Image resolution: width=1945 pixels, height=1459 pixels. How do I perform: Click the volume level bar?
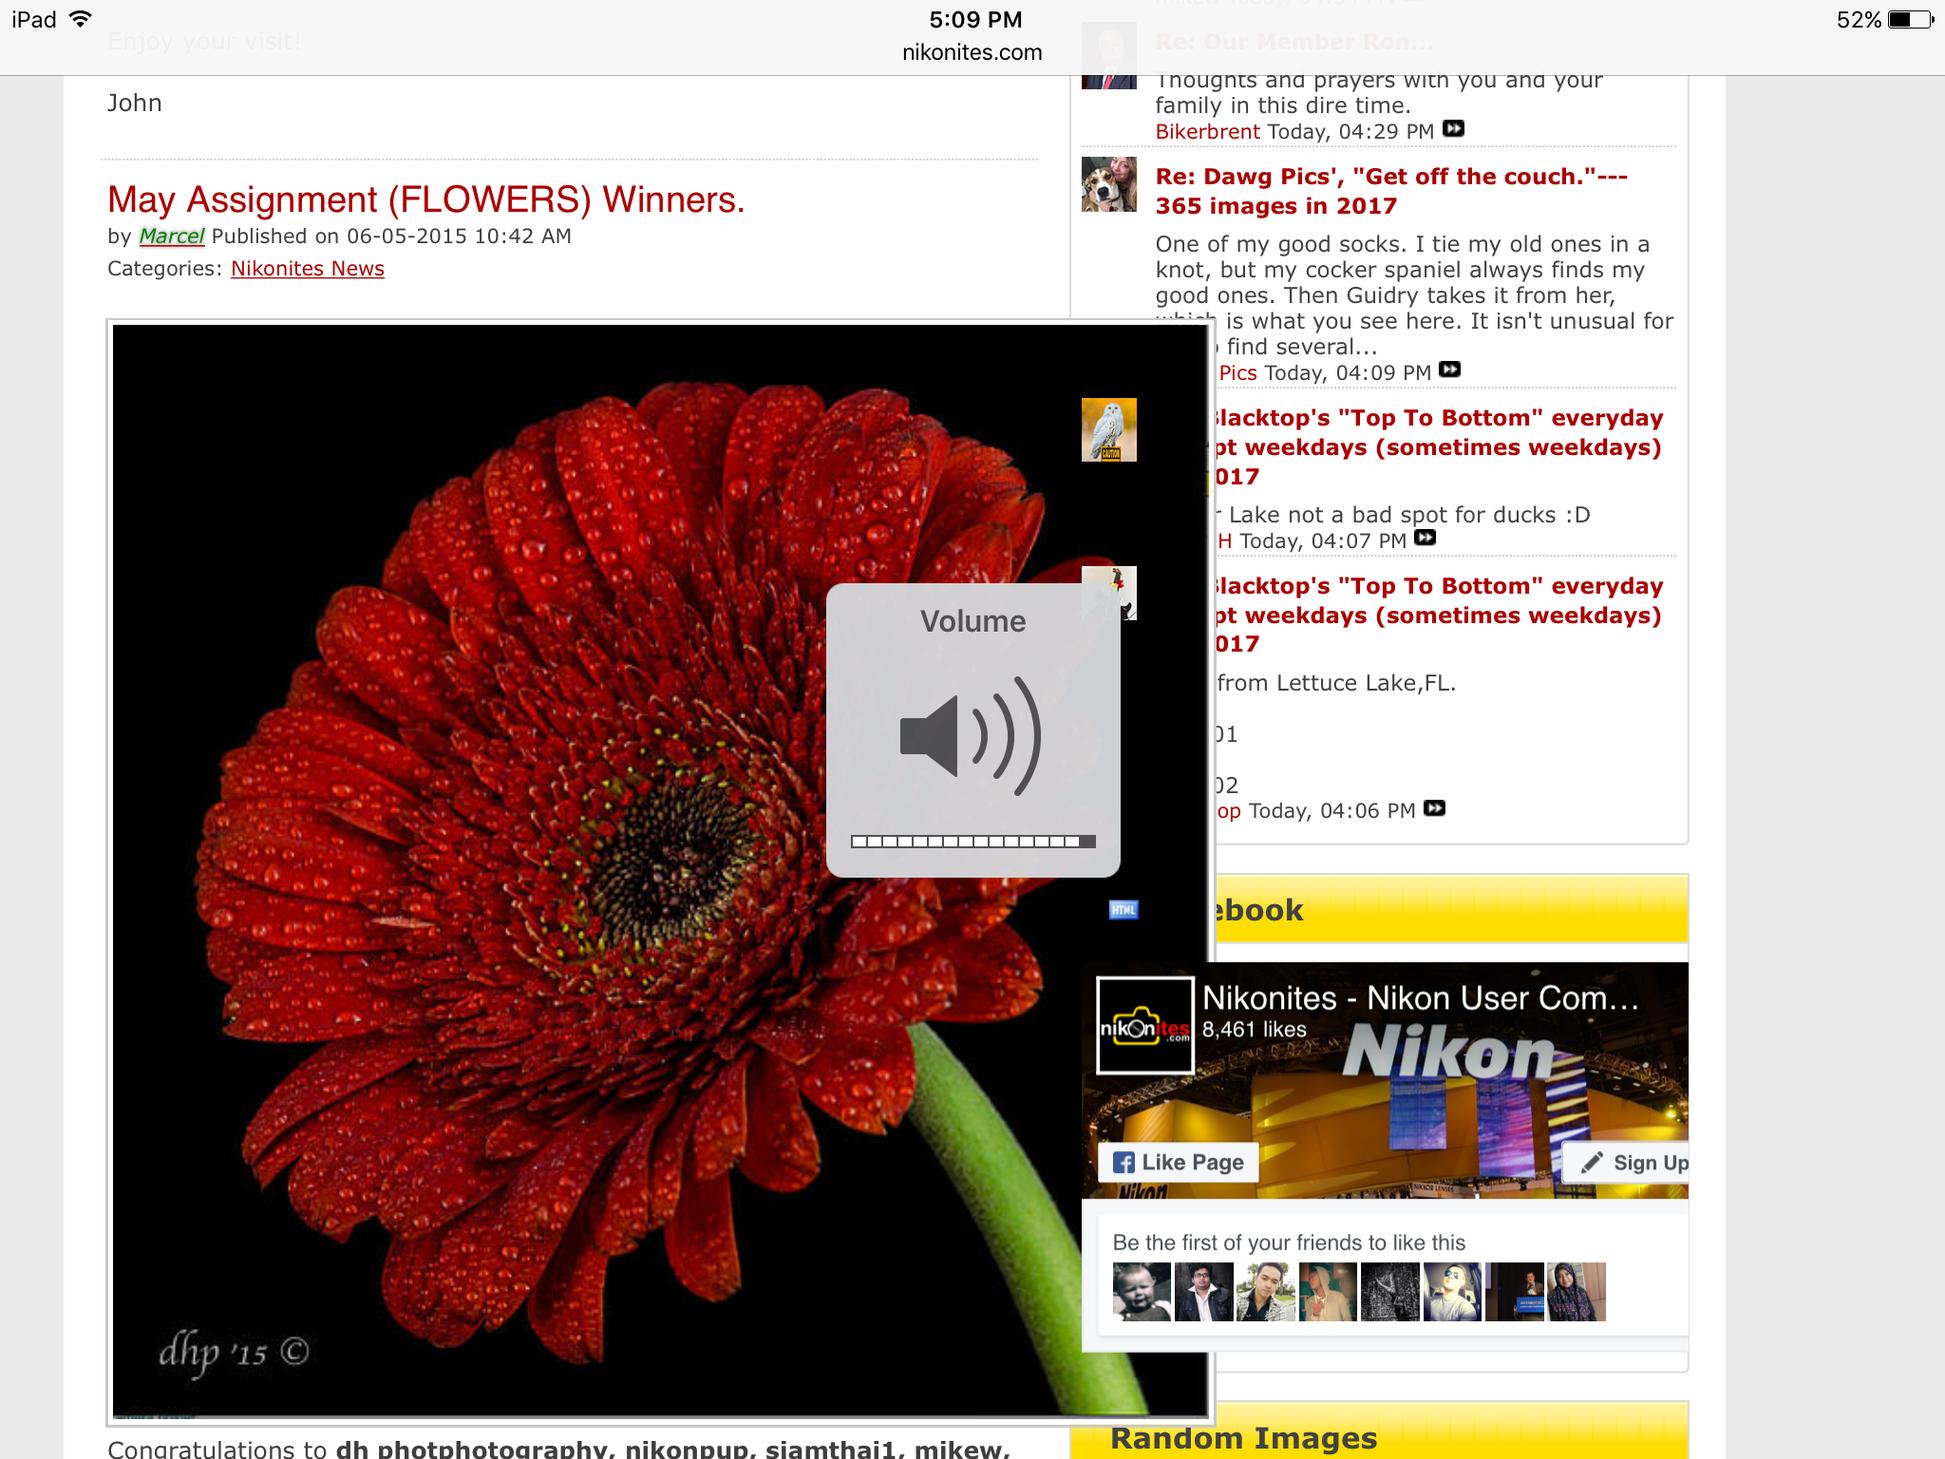972,842
